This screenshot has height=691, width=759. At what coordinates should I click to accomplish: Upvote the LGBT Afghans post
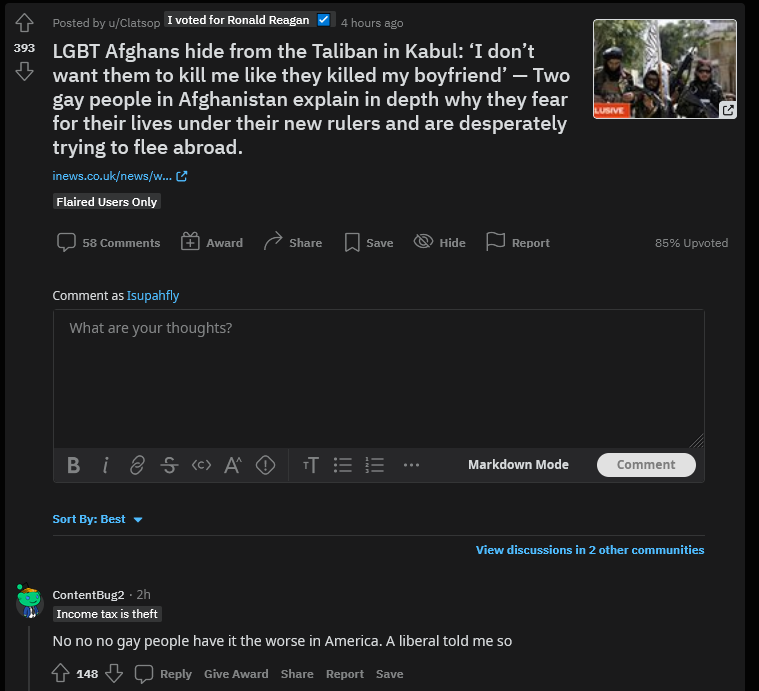click(24, 23)
